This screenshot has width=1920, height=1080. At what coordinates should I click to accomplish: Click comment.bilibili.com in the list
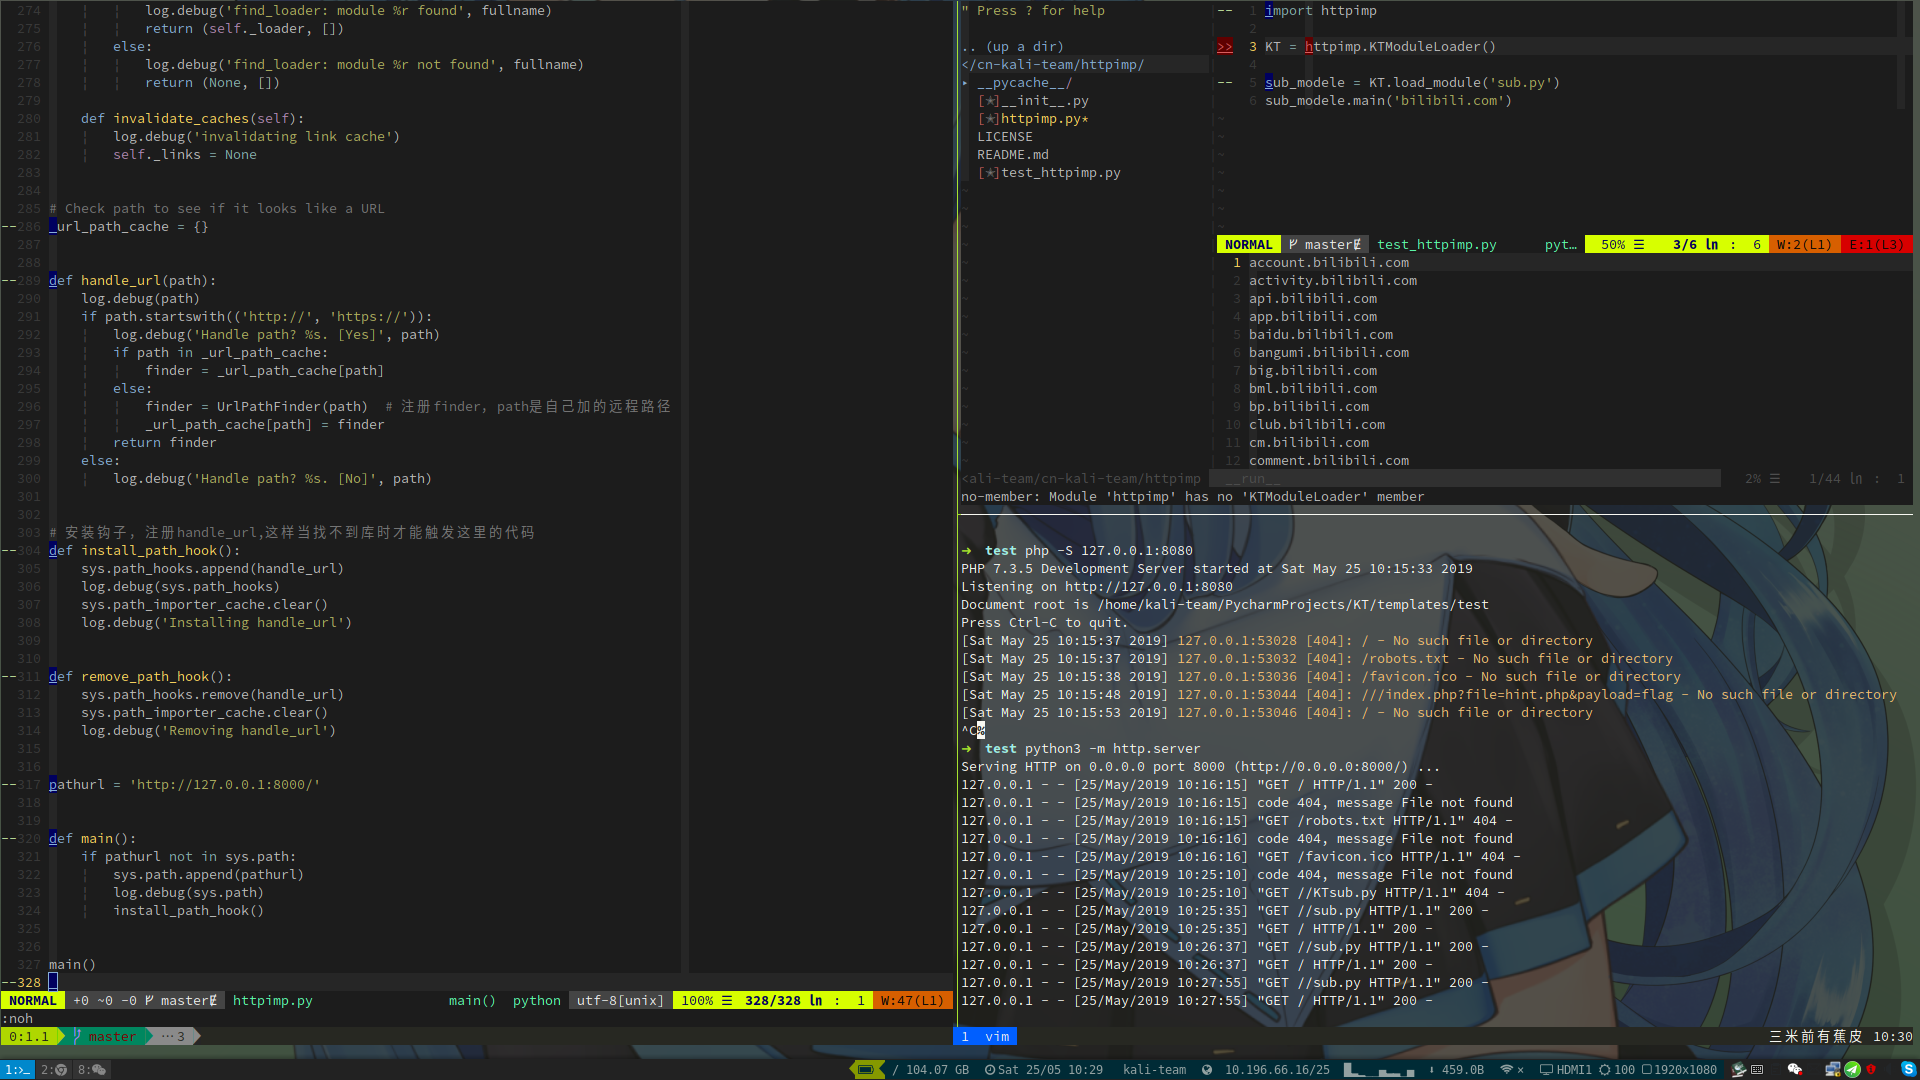coord(1329,461)
